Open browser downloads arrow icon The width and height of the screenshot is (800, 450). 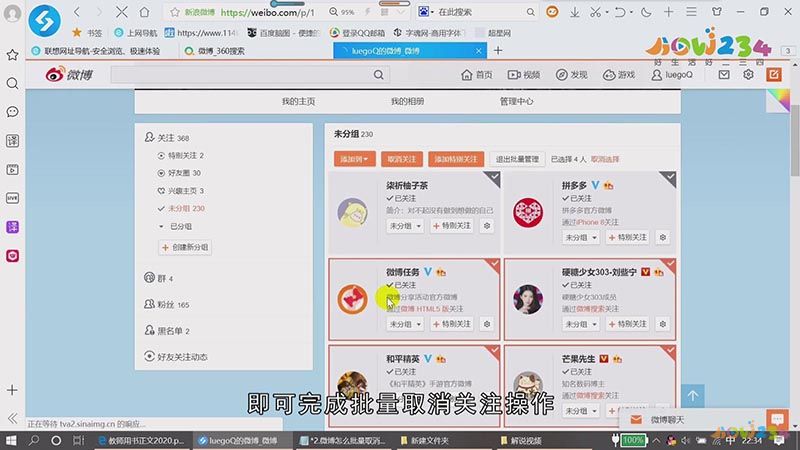[574, 12]
